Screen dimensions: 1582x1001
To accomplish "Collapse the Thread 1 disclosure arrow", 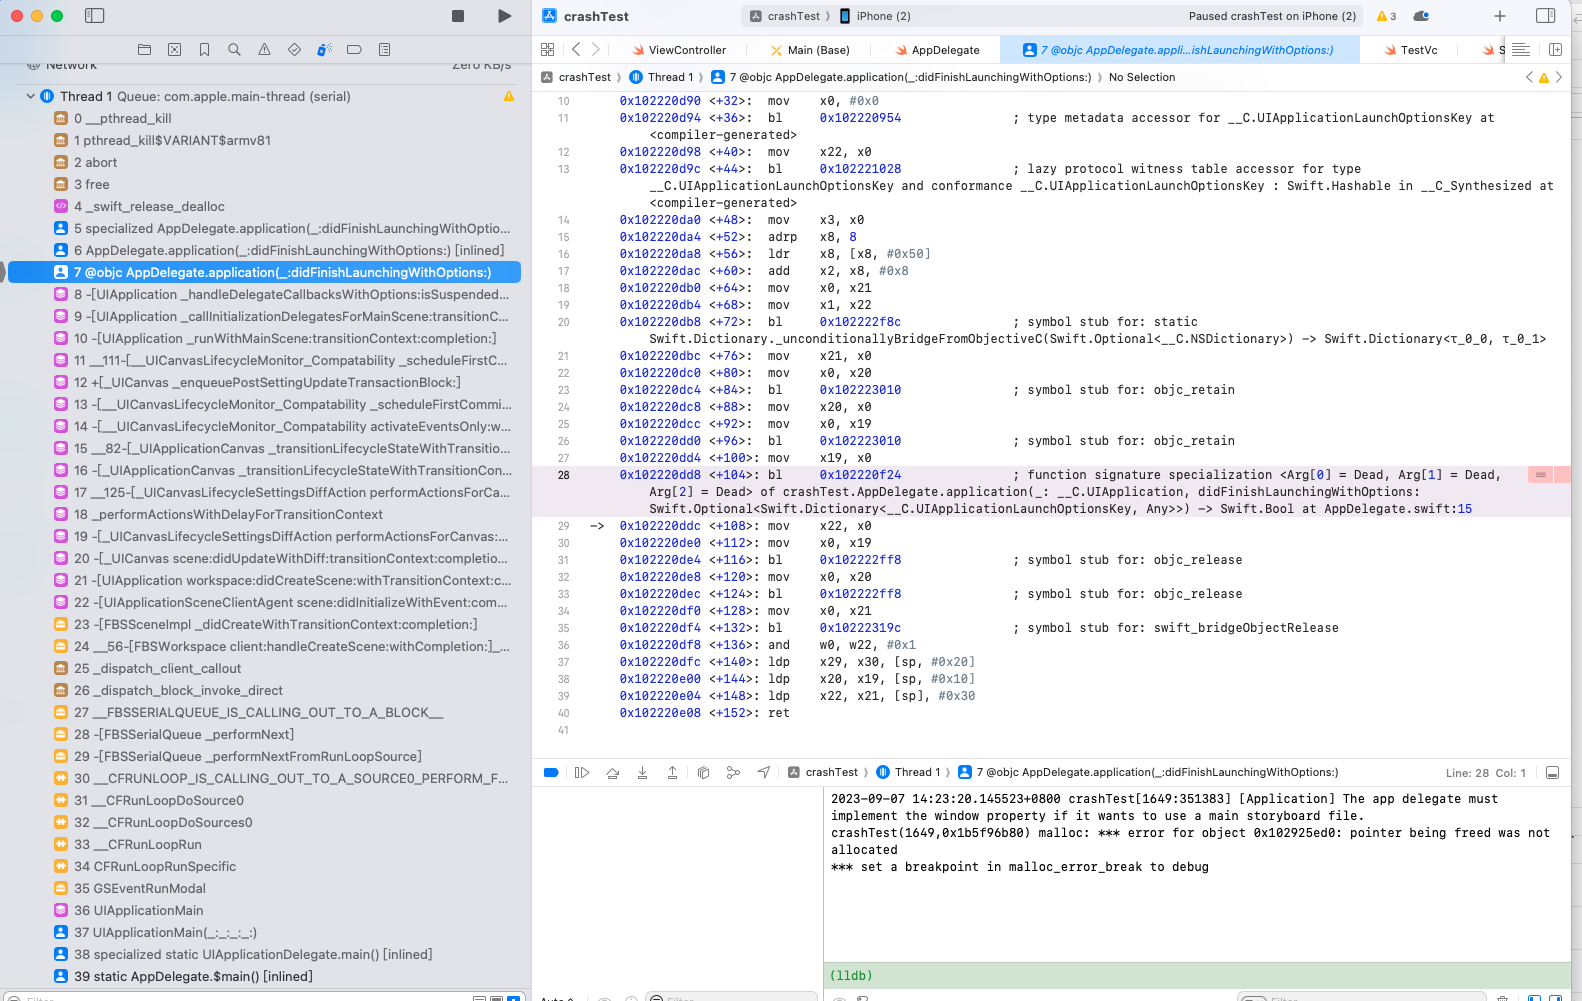I will click(x=31, y=97).
